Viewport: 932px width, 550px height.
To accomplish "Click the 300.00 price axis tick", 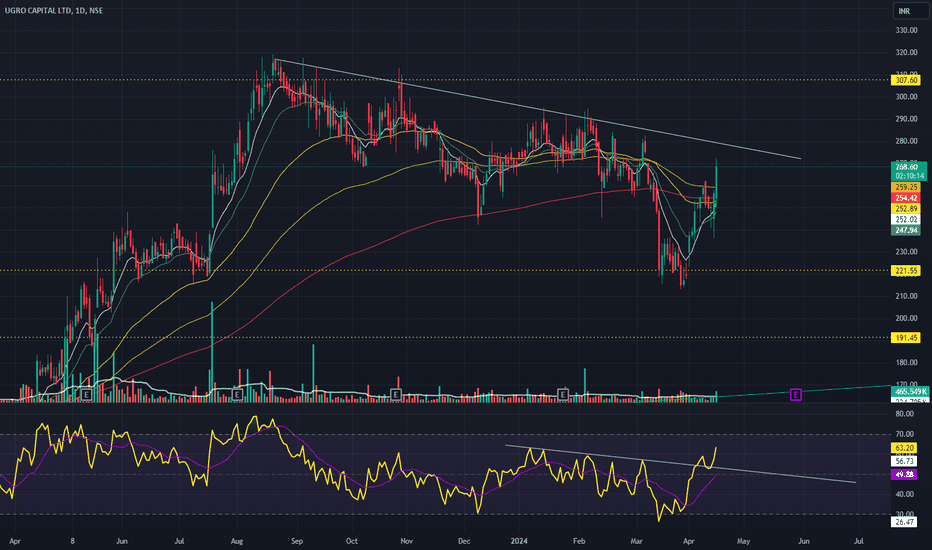I will (906, 97).
